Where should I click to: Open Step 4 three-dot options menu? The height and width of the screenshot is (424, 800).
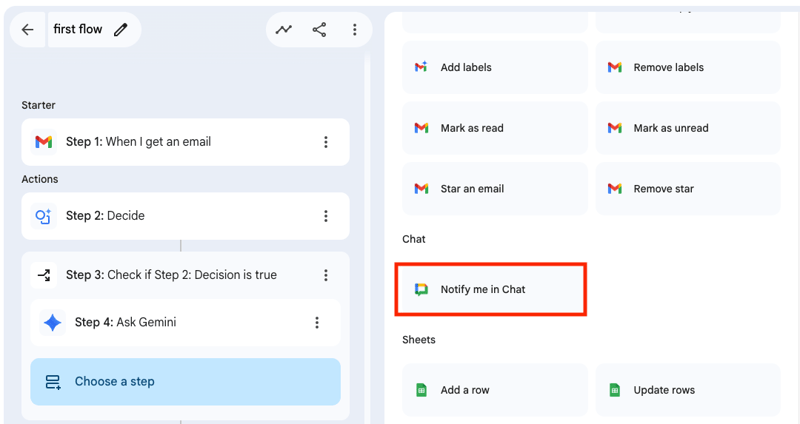click(317, 322)
